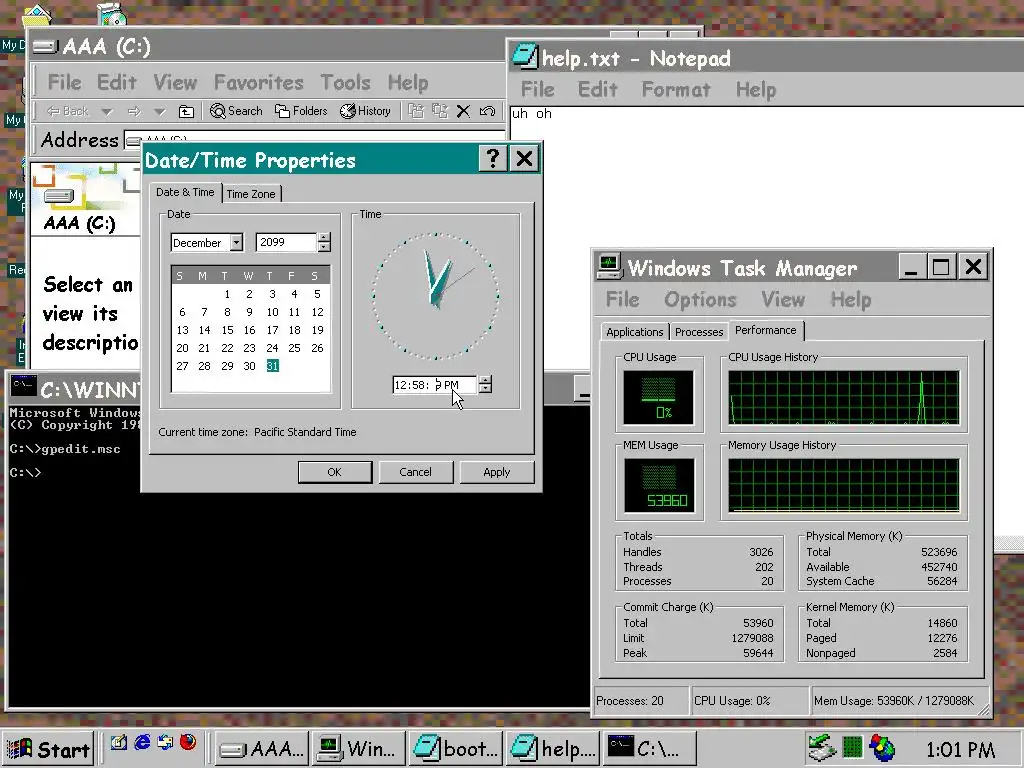This screenshot has height=768, width=1024.
Task: Launch Internet Explorer from Quick Launch
Action: 142,743
